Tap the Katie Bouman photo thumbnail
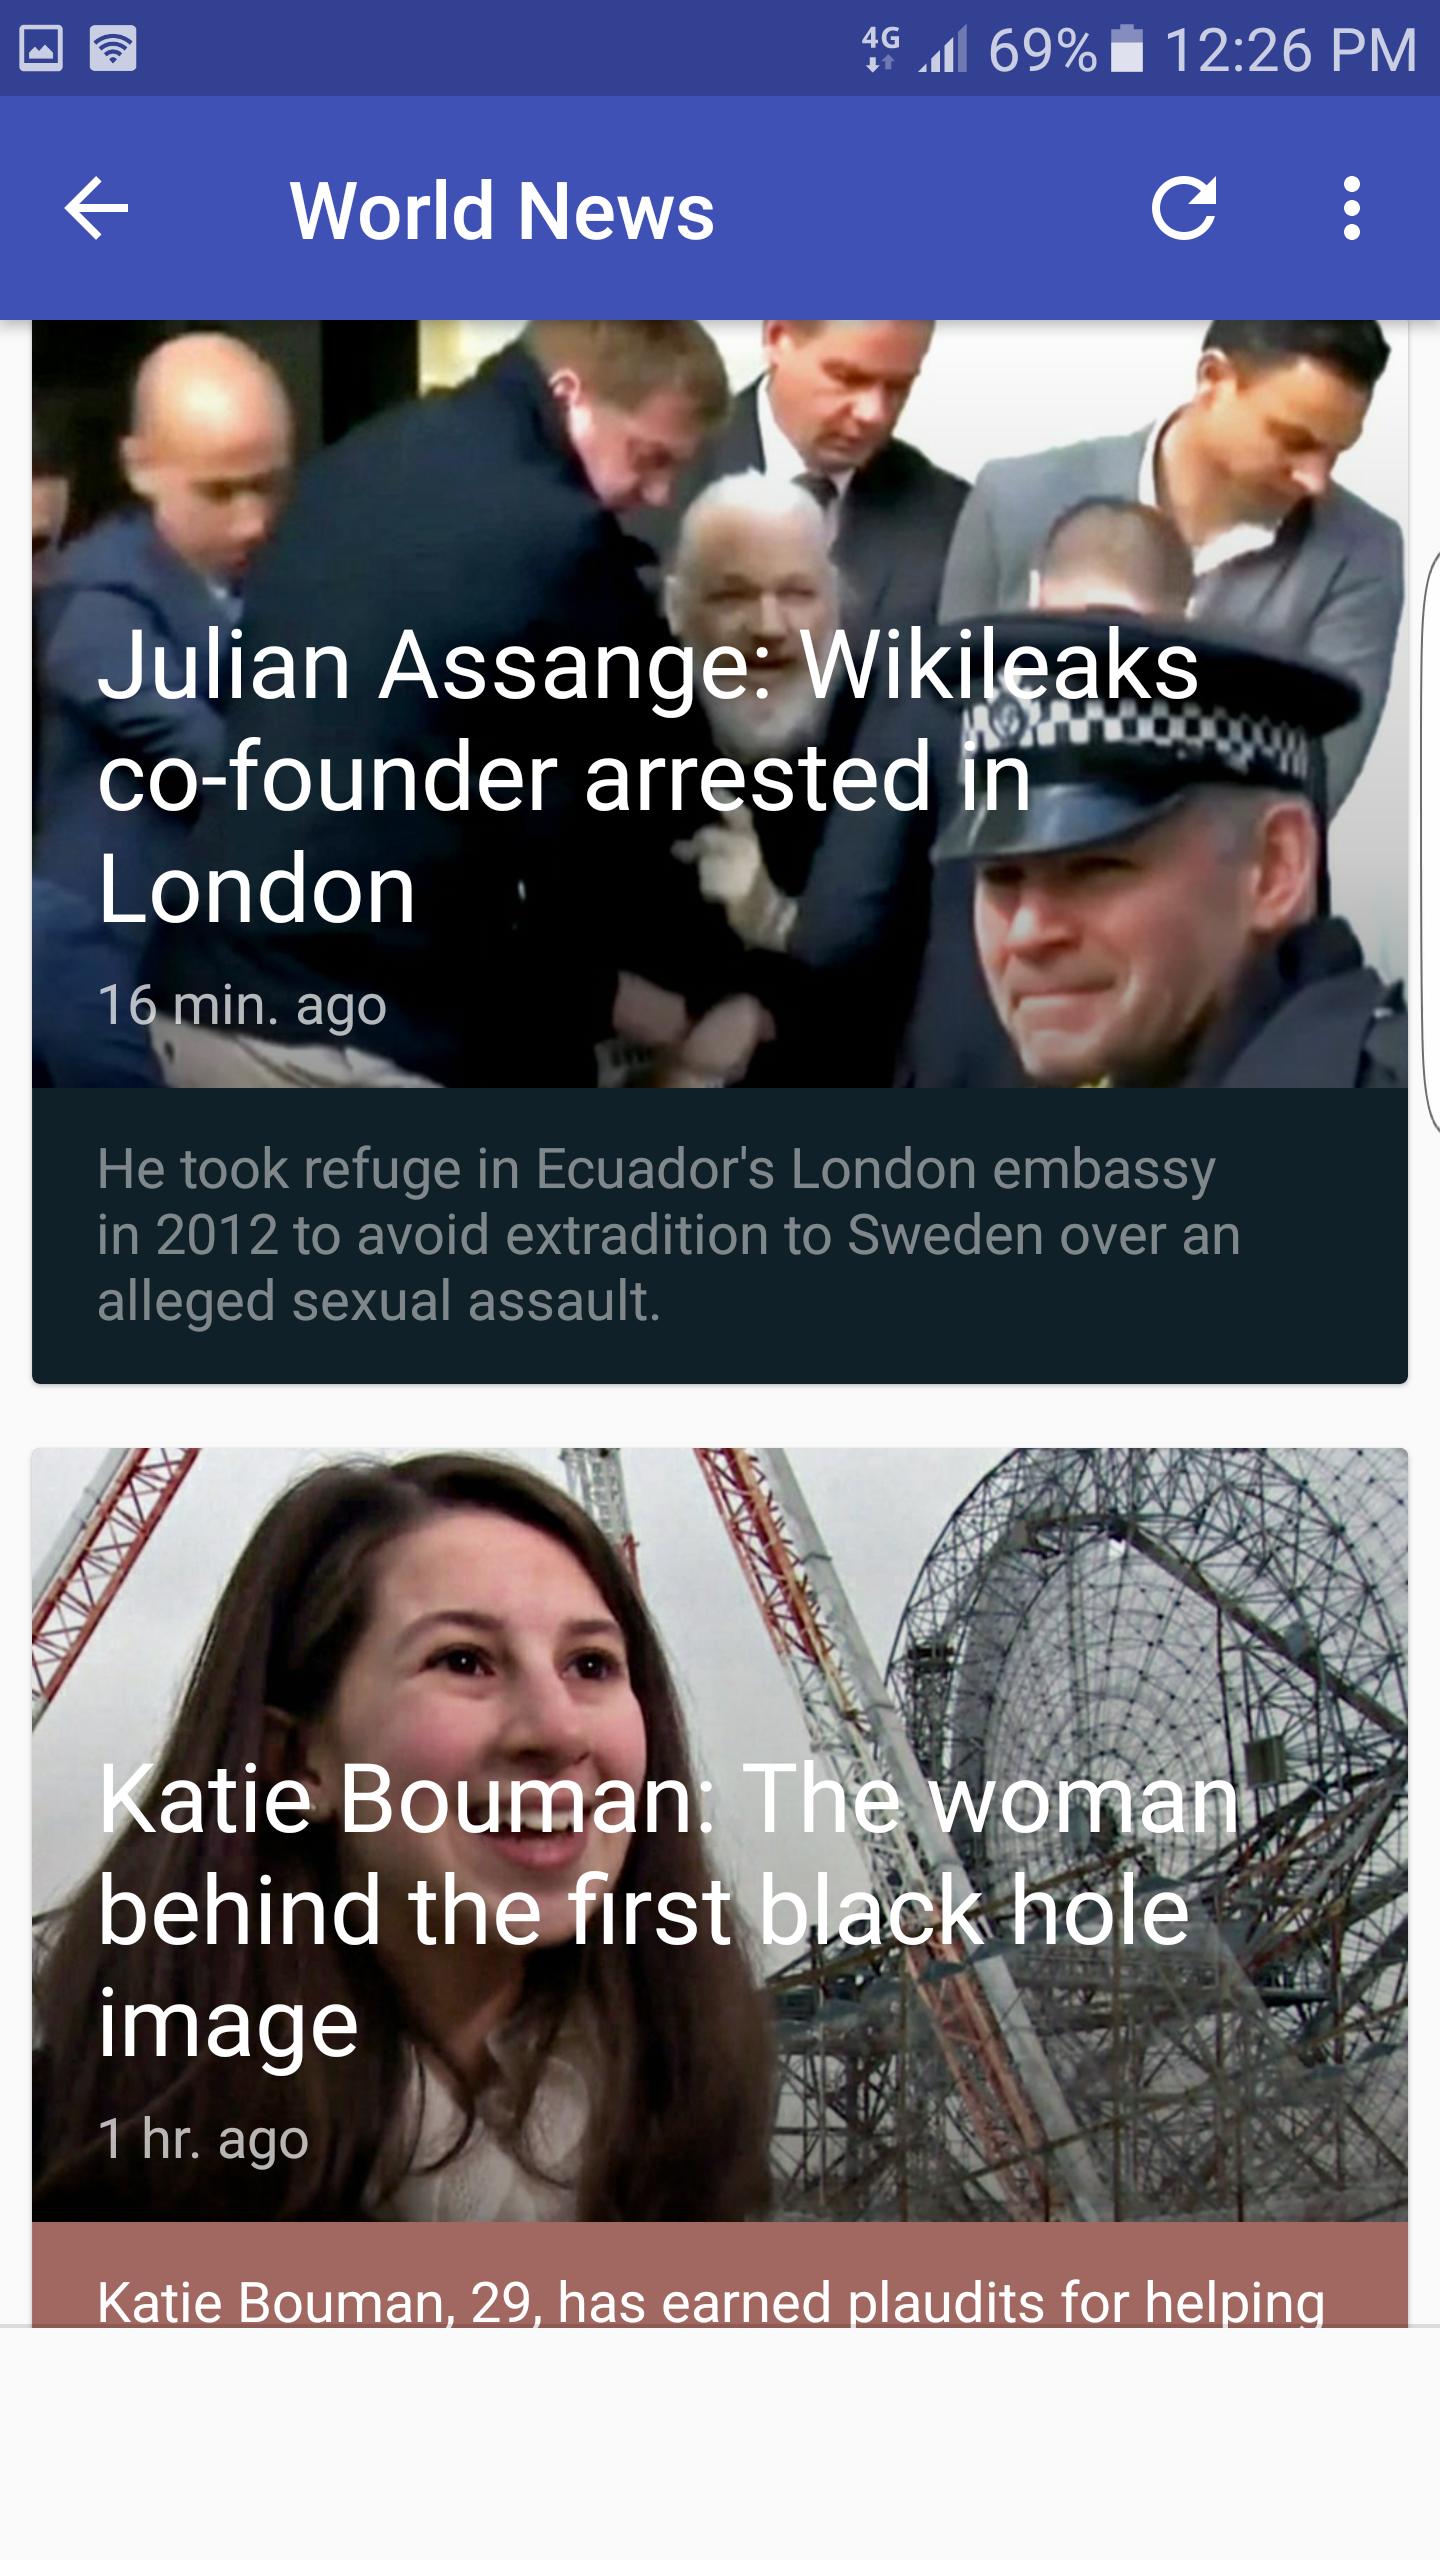Image resolution: width=1440 pixels, height=2560 pixels. pos(720,1835)
